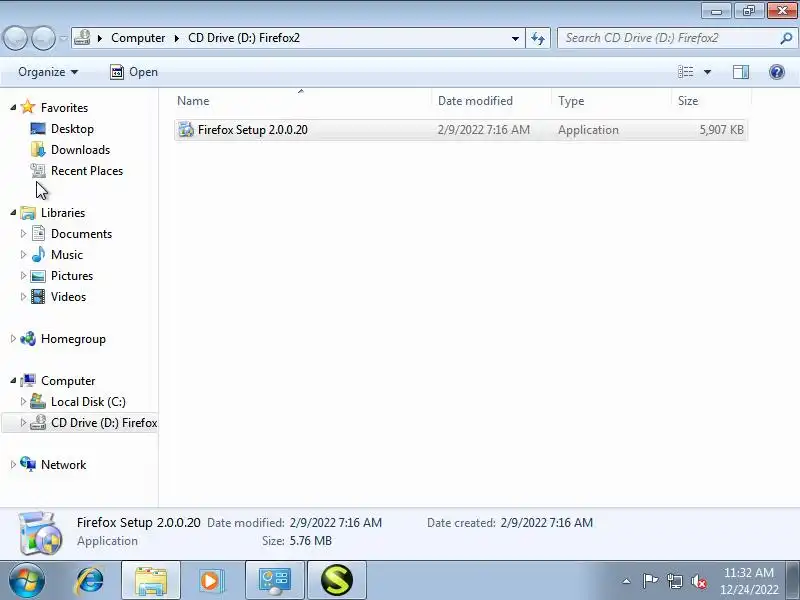Viewport: 800px width, 600px height.
Task: Open Desktop in Favorites
Action: click(x=72, y=129)
